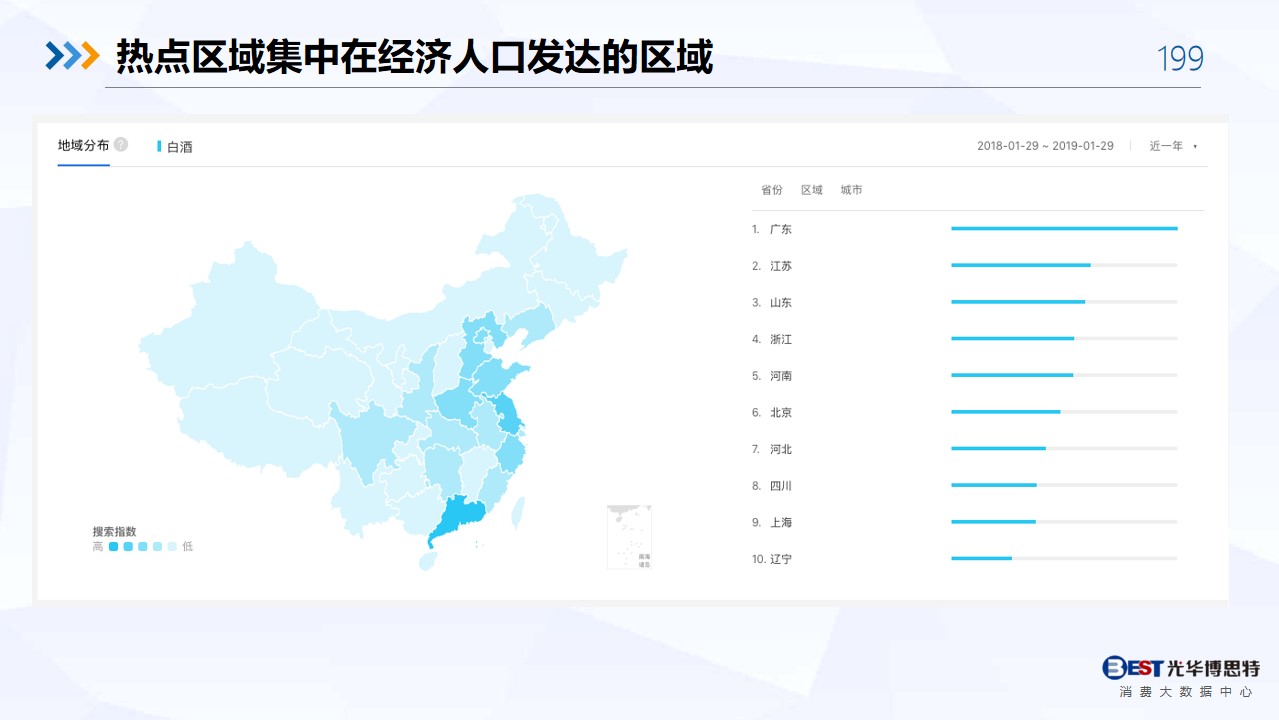Switch to the 城市 tab
Image resolution: width=1279 pixels, height=720 pixels.
pos(851,190)
